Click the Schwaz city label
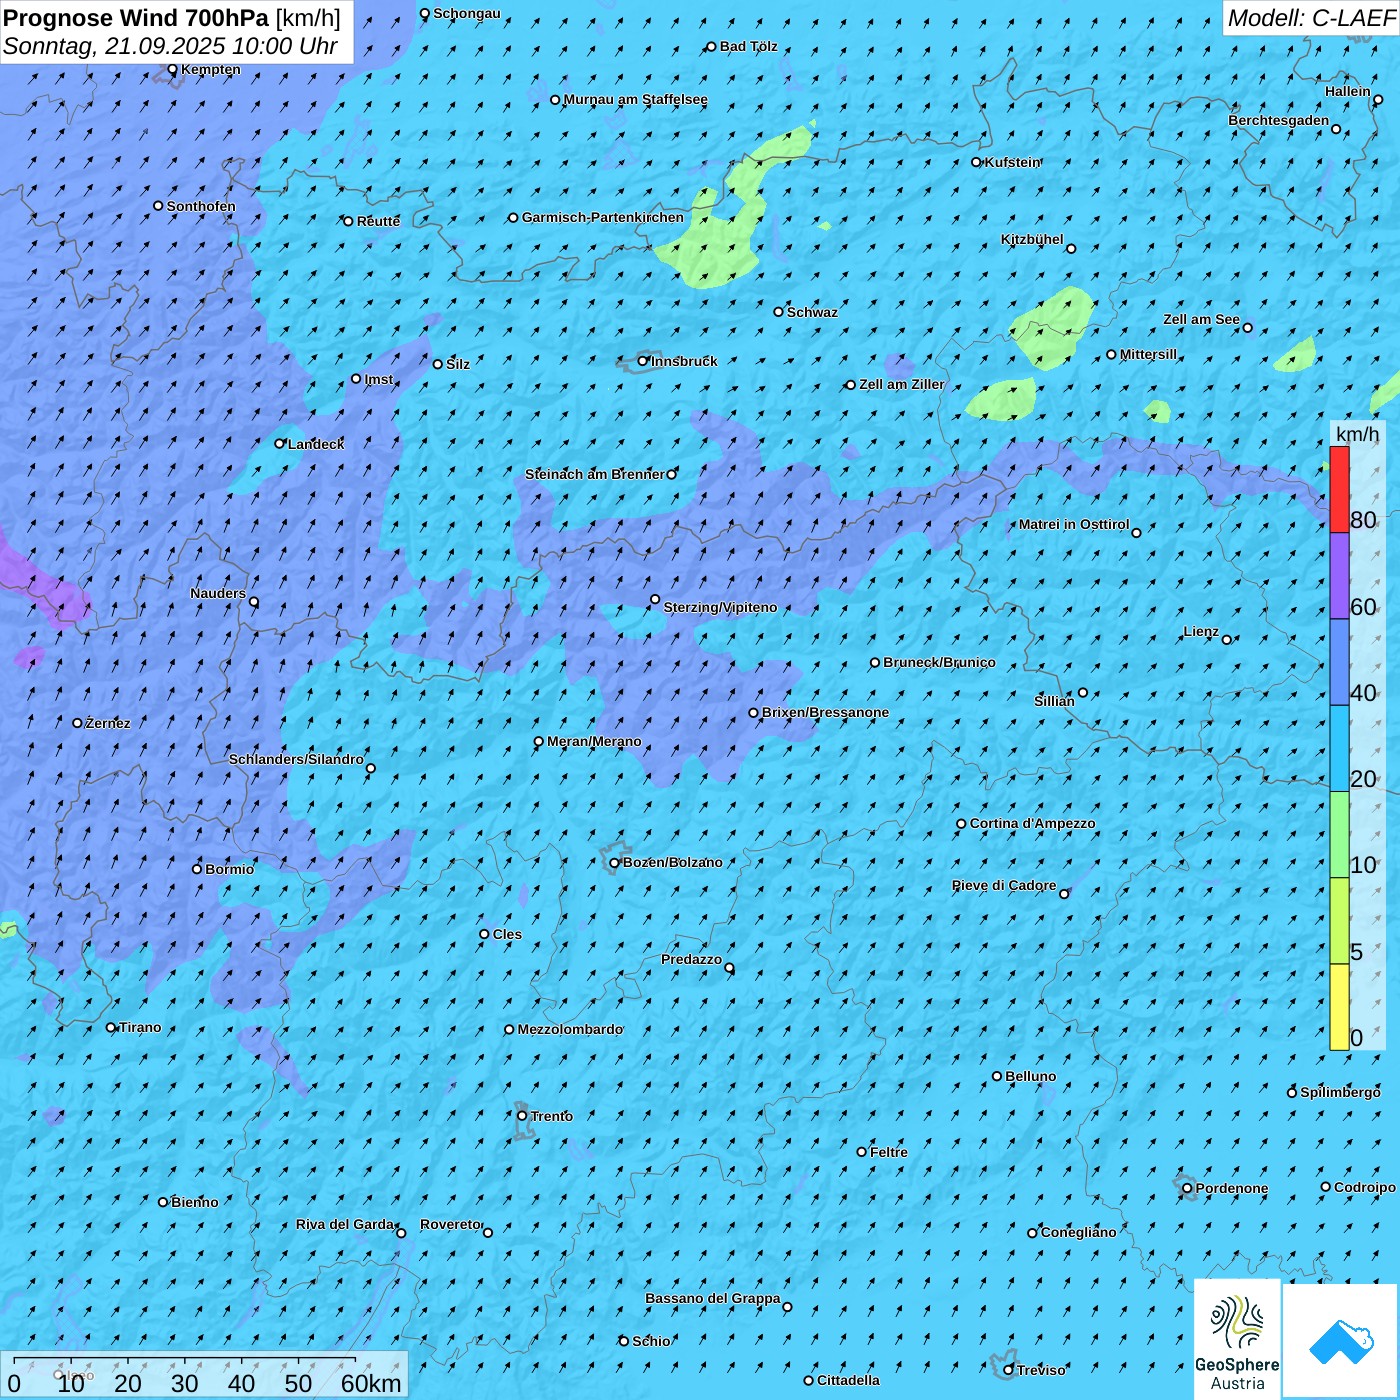 click(x=812, y=312)
